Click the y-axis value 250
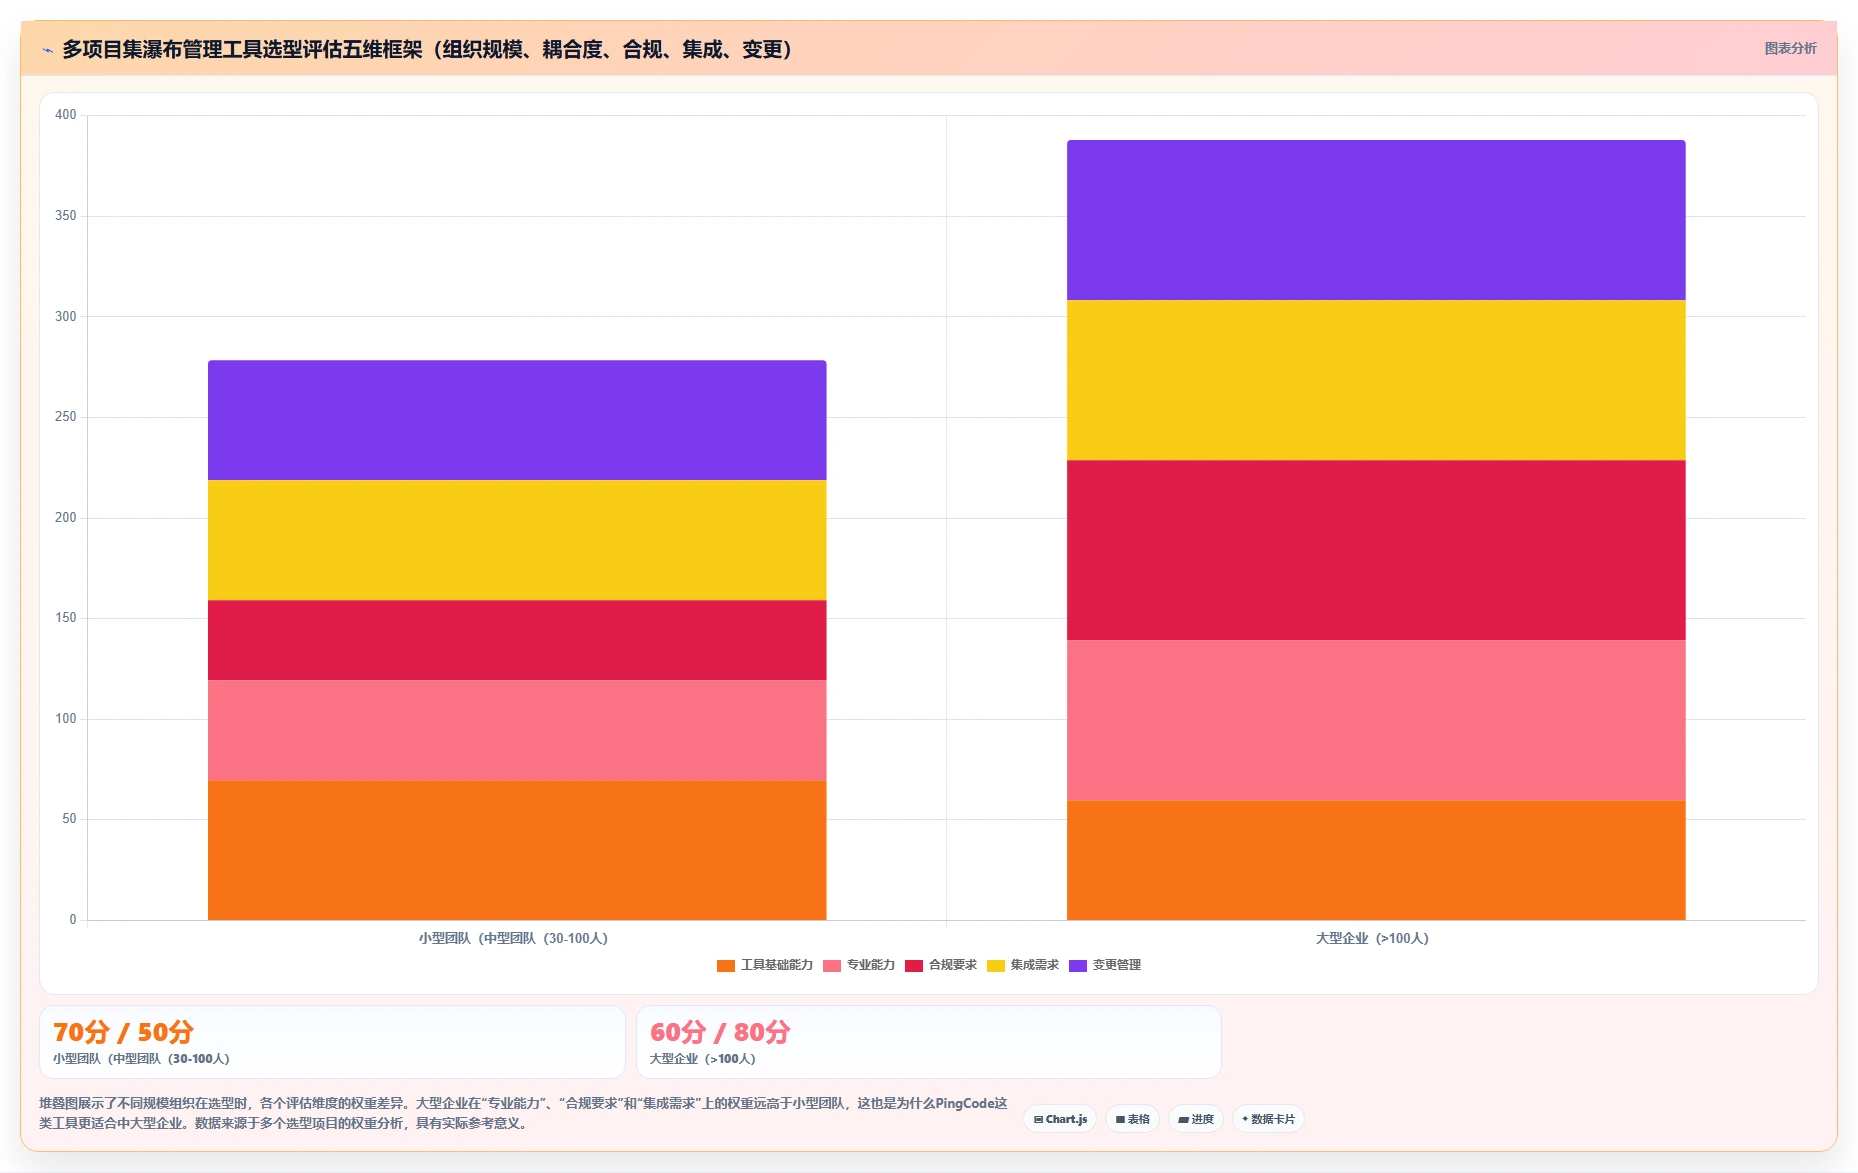The image size is (1858, 1173). click(66, 417)
